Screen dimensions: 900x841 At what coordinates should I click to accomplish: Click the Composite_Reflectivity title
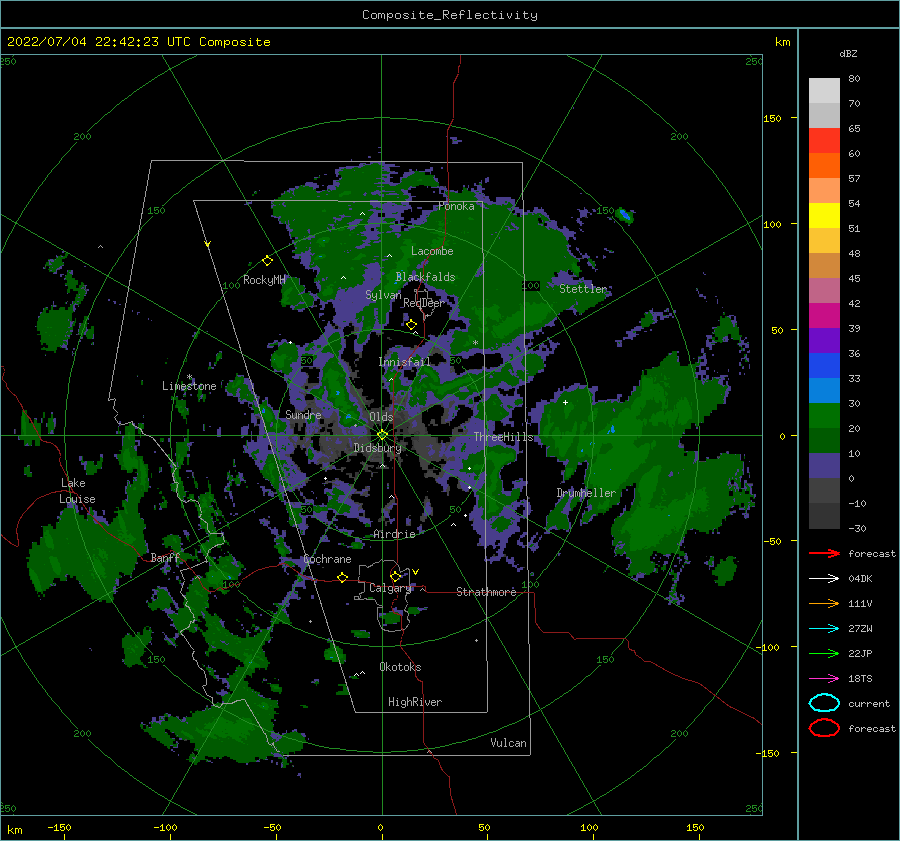coord(450,15)
